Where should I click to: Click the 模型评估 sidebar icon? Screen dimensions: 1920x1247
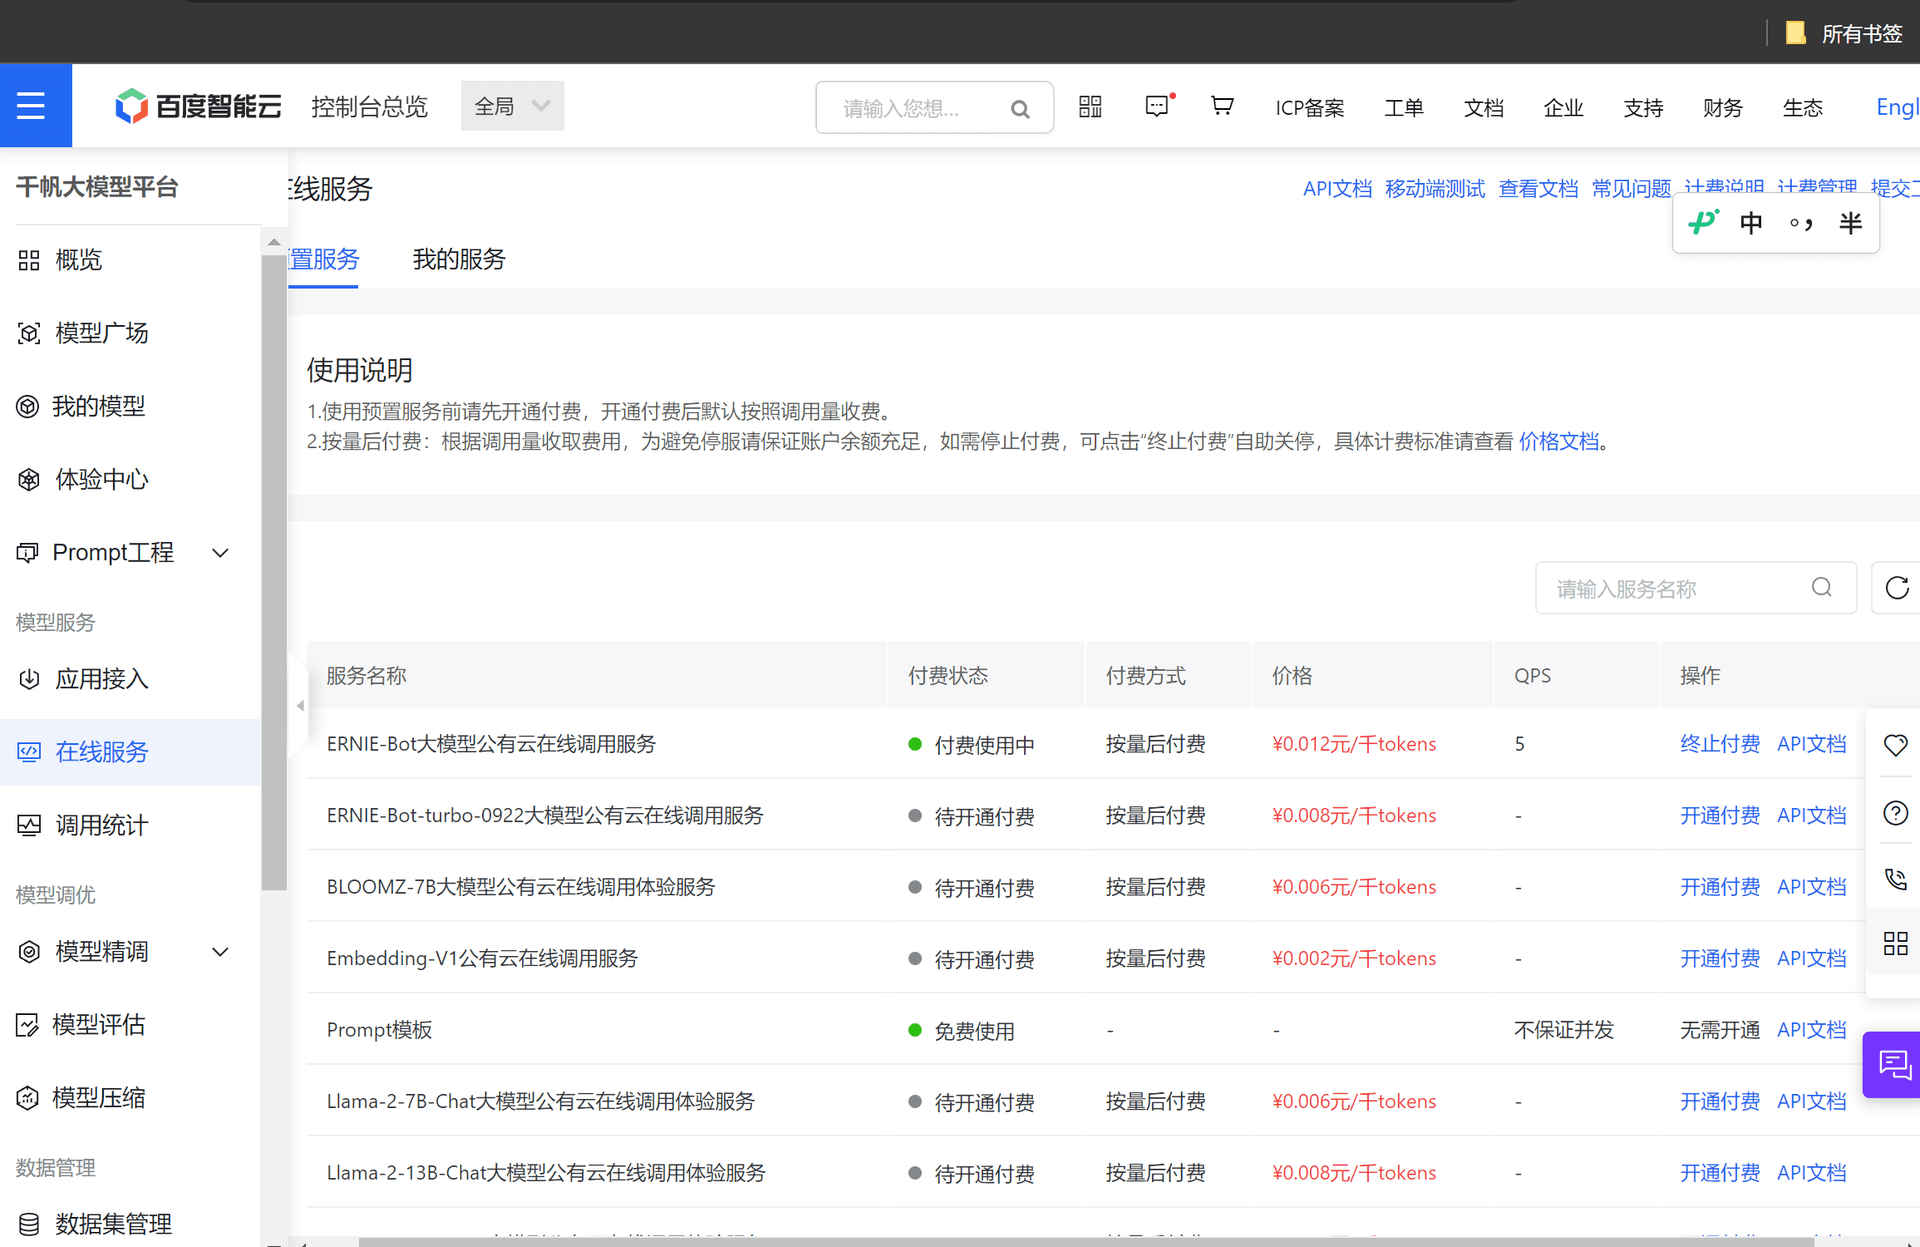click(x=28, y=1025)
